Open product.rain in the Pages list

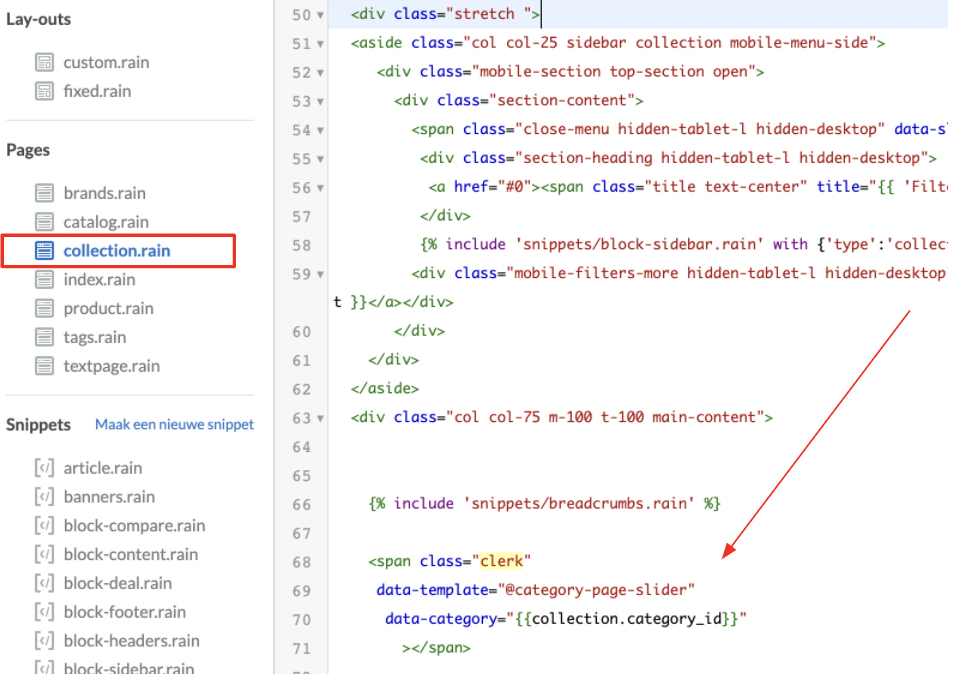(108, 309)
